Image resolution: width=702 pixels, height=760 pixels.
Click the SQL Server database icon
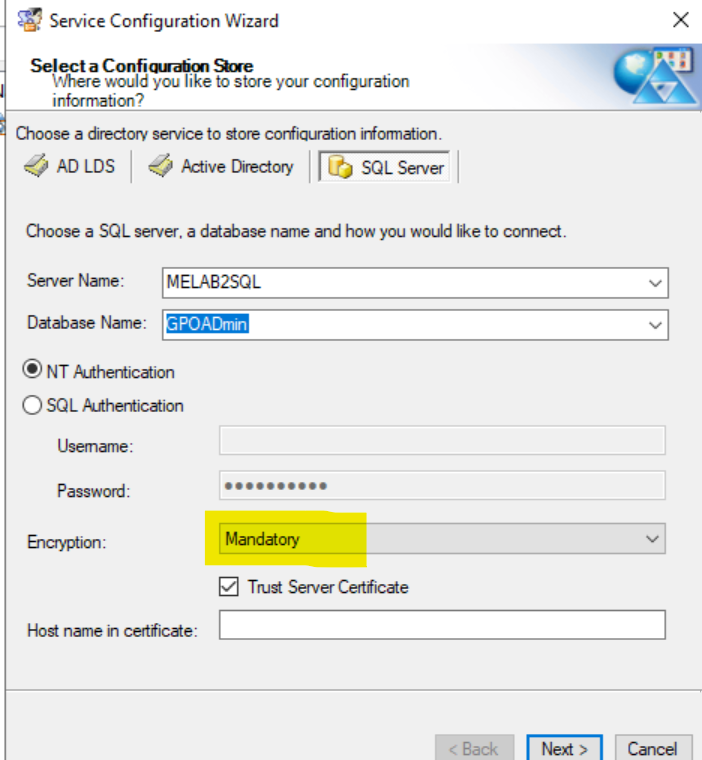[x=340, y=168]
